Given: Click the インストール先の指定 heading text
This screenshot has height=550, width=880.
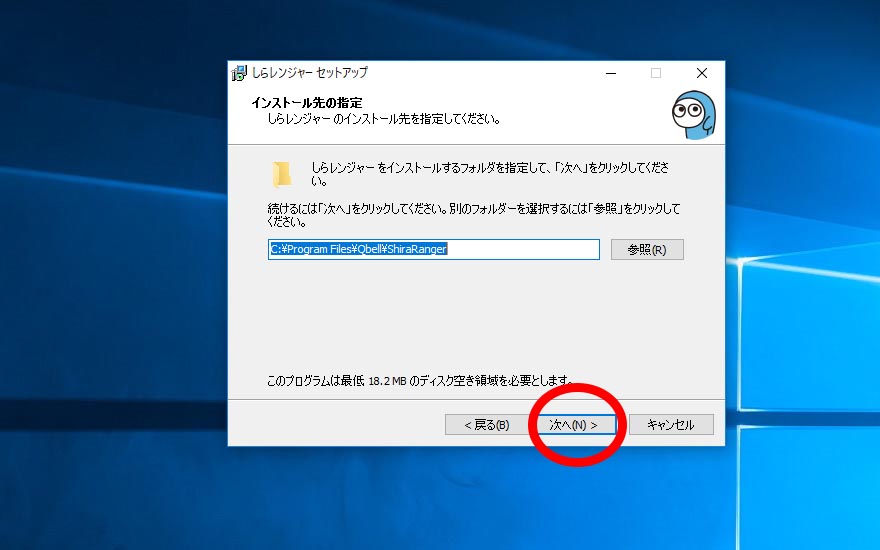Looking at the screenshot, I should tap(306, 103).
